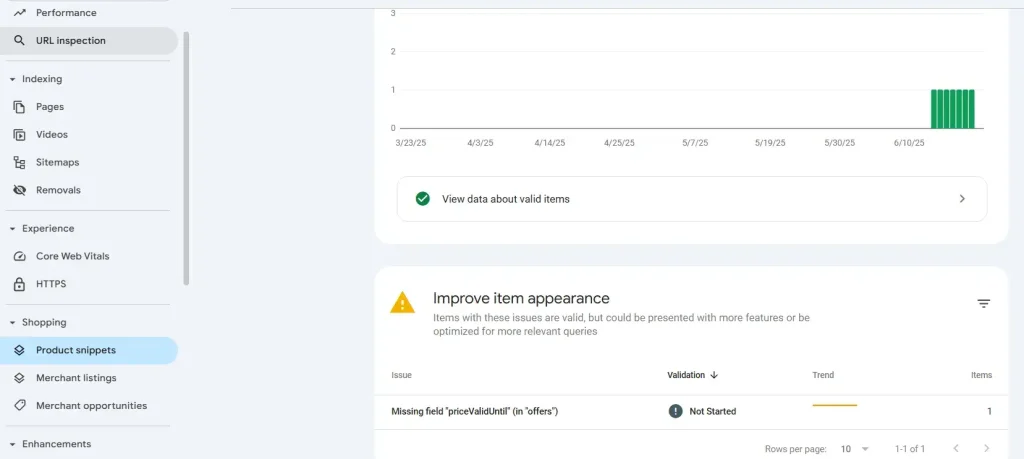Collapse the Indexing section
Screen dimensions: 1024x459
coord(12,79)
